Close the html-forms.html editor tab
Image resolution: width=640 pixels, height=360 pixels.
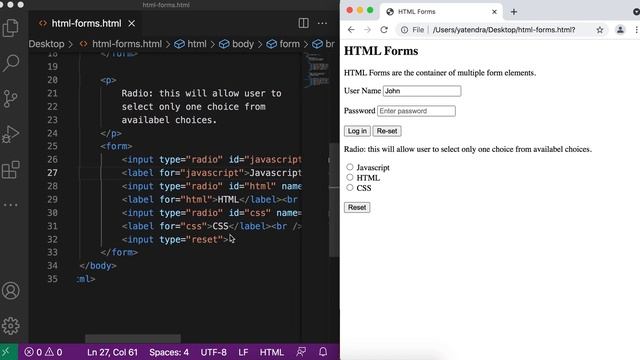click(x=131, y=24)
